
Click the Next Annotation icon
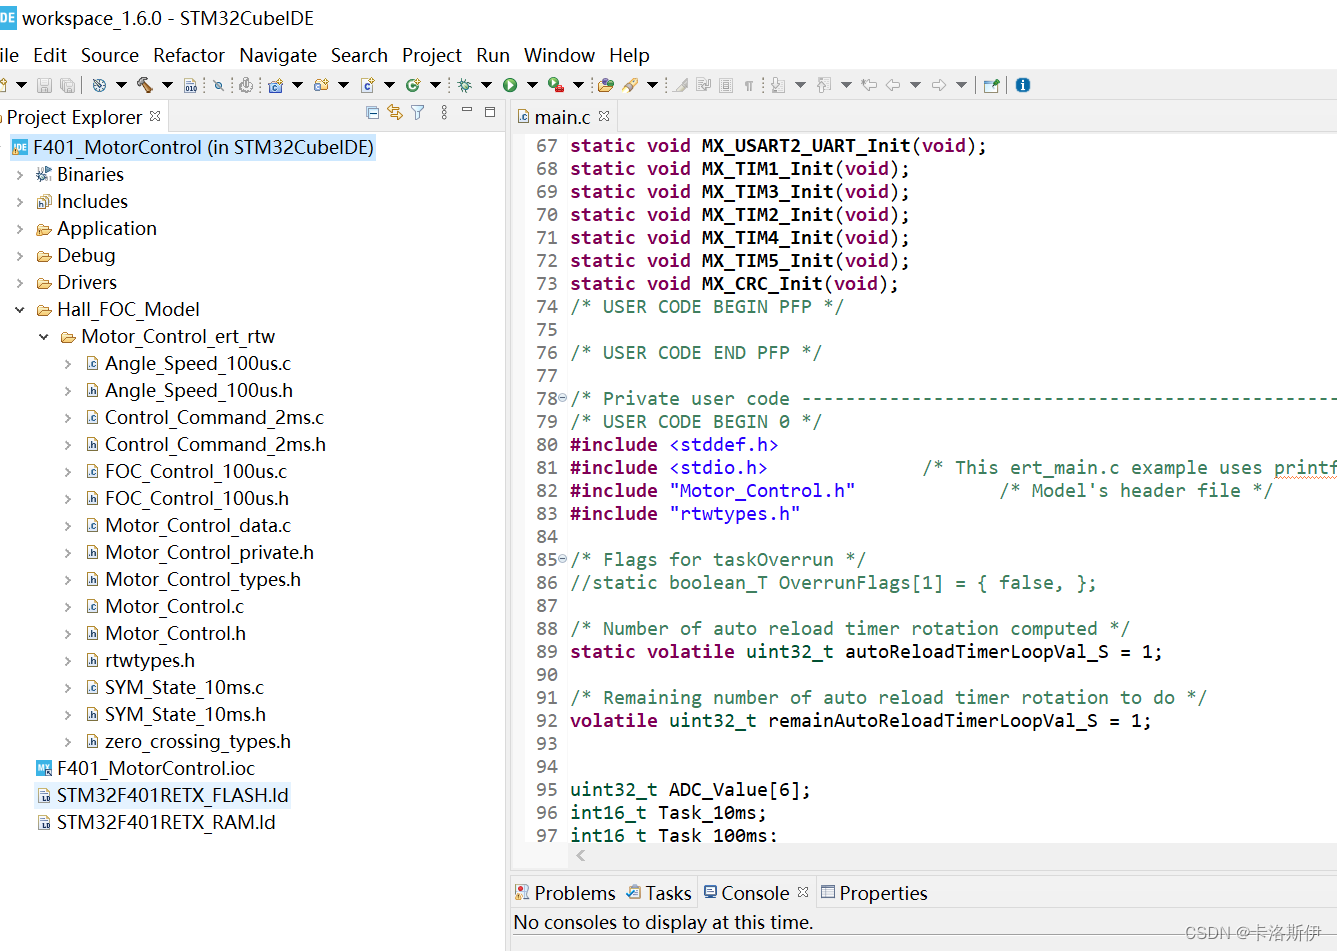coord(778,85)
